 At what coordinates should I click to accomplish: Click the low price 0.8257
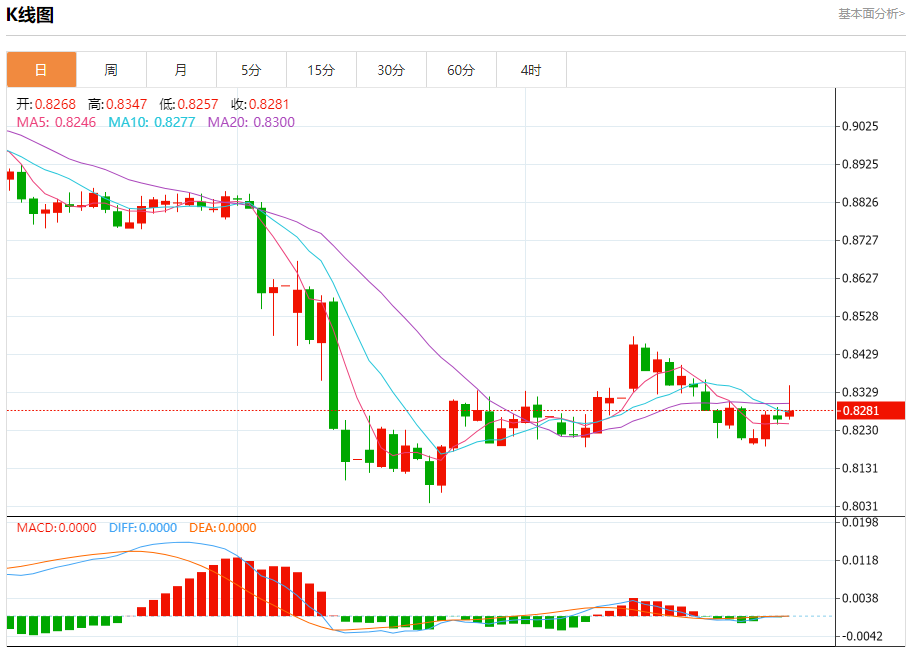198,104
